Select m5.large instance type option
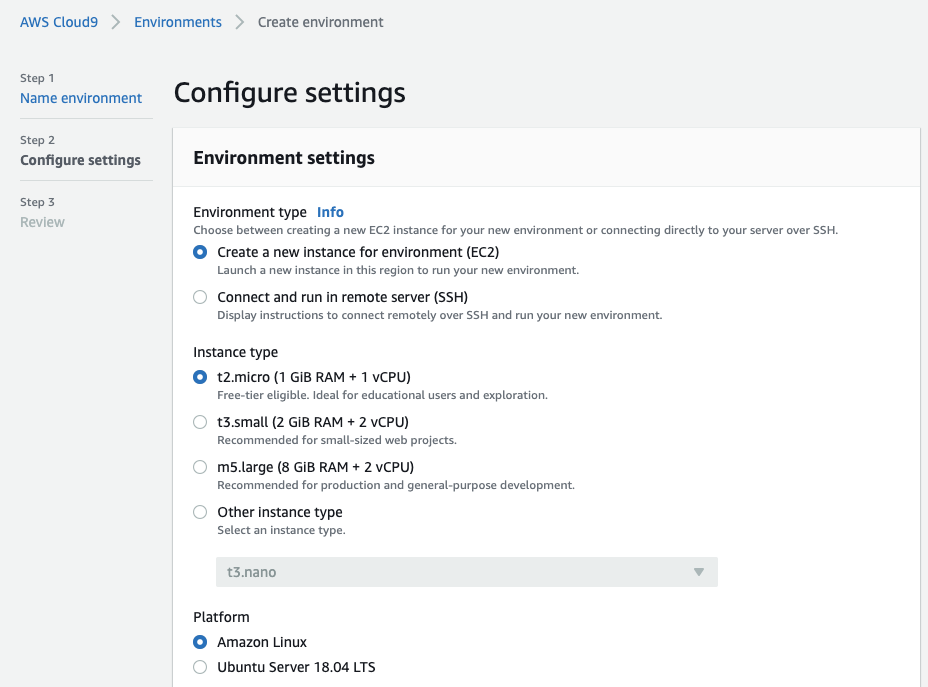This screenshot has height=687, width=928. (x=200, y=467)
